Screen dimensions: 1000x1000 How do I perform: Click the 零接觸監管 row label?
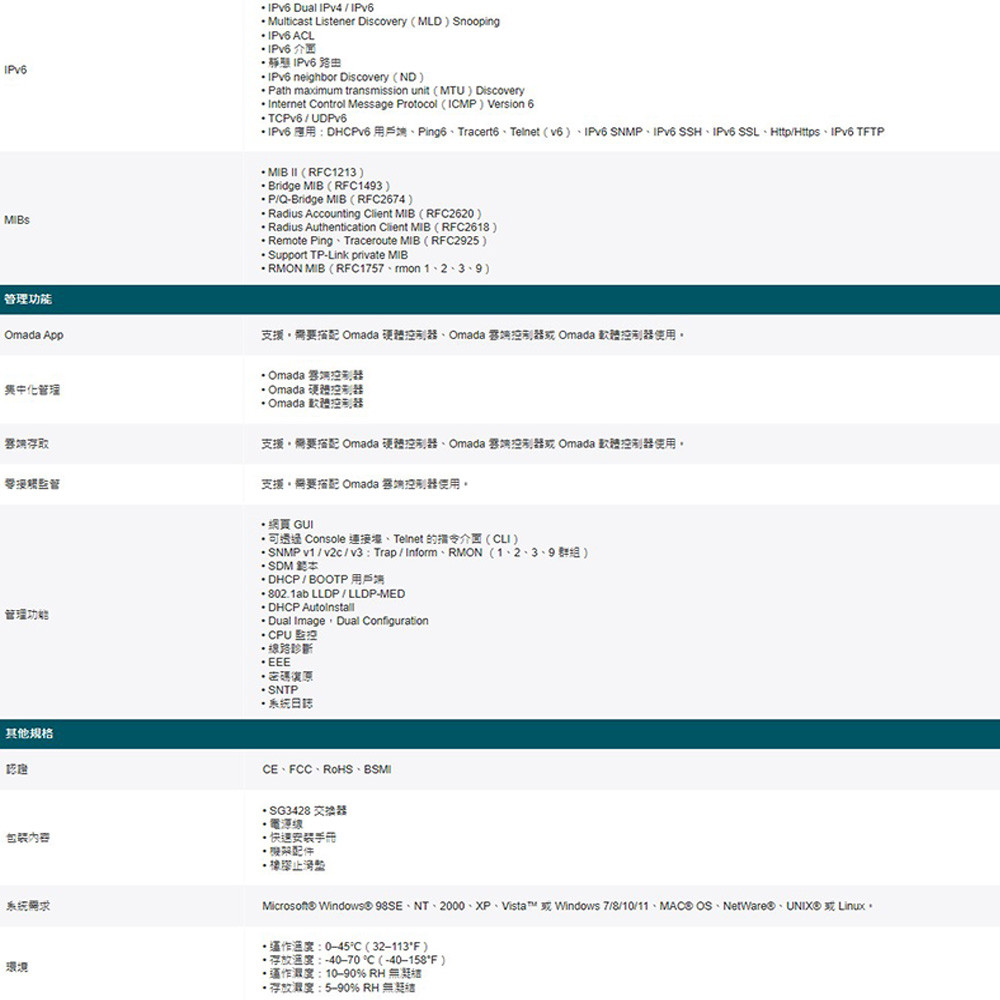(x=32, y=484)
